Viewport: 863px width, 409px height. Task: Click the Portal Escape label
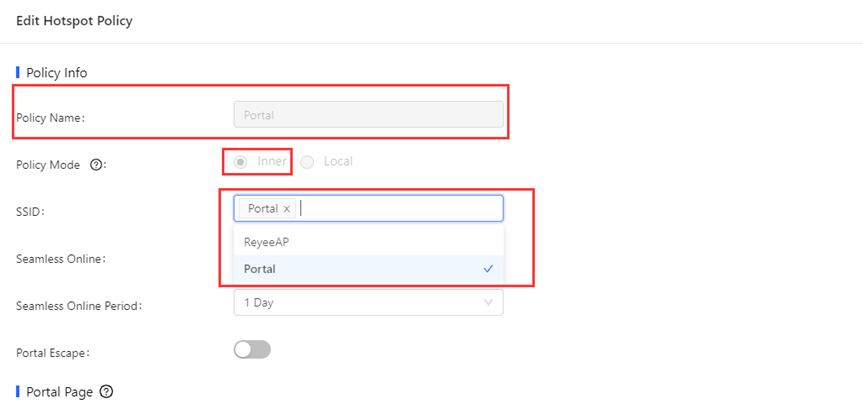coord(53,353)
